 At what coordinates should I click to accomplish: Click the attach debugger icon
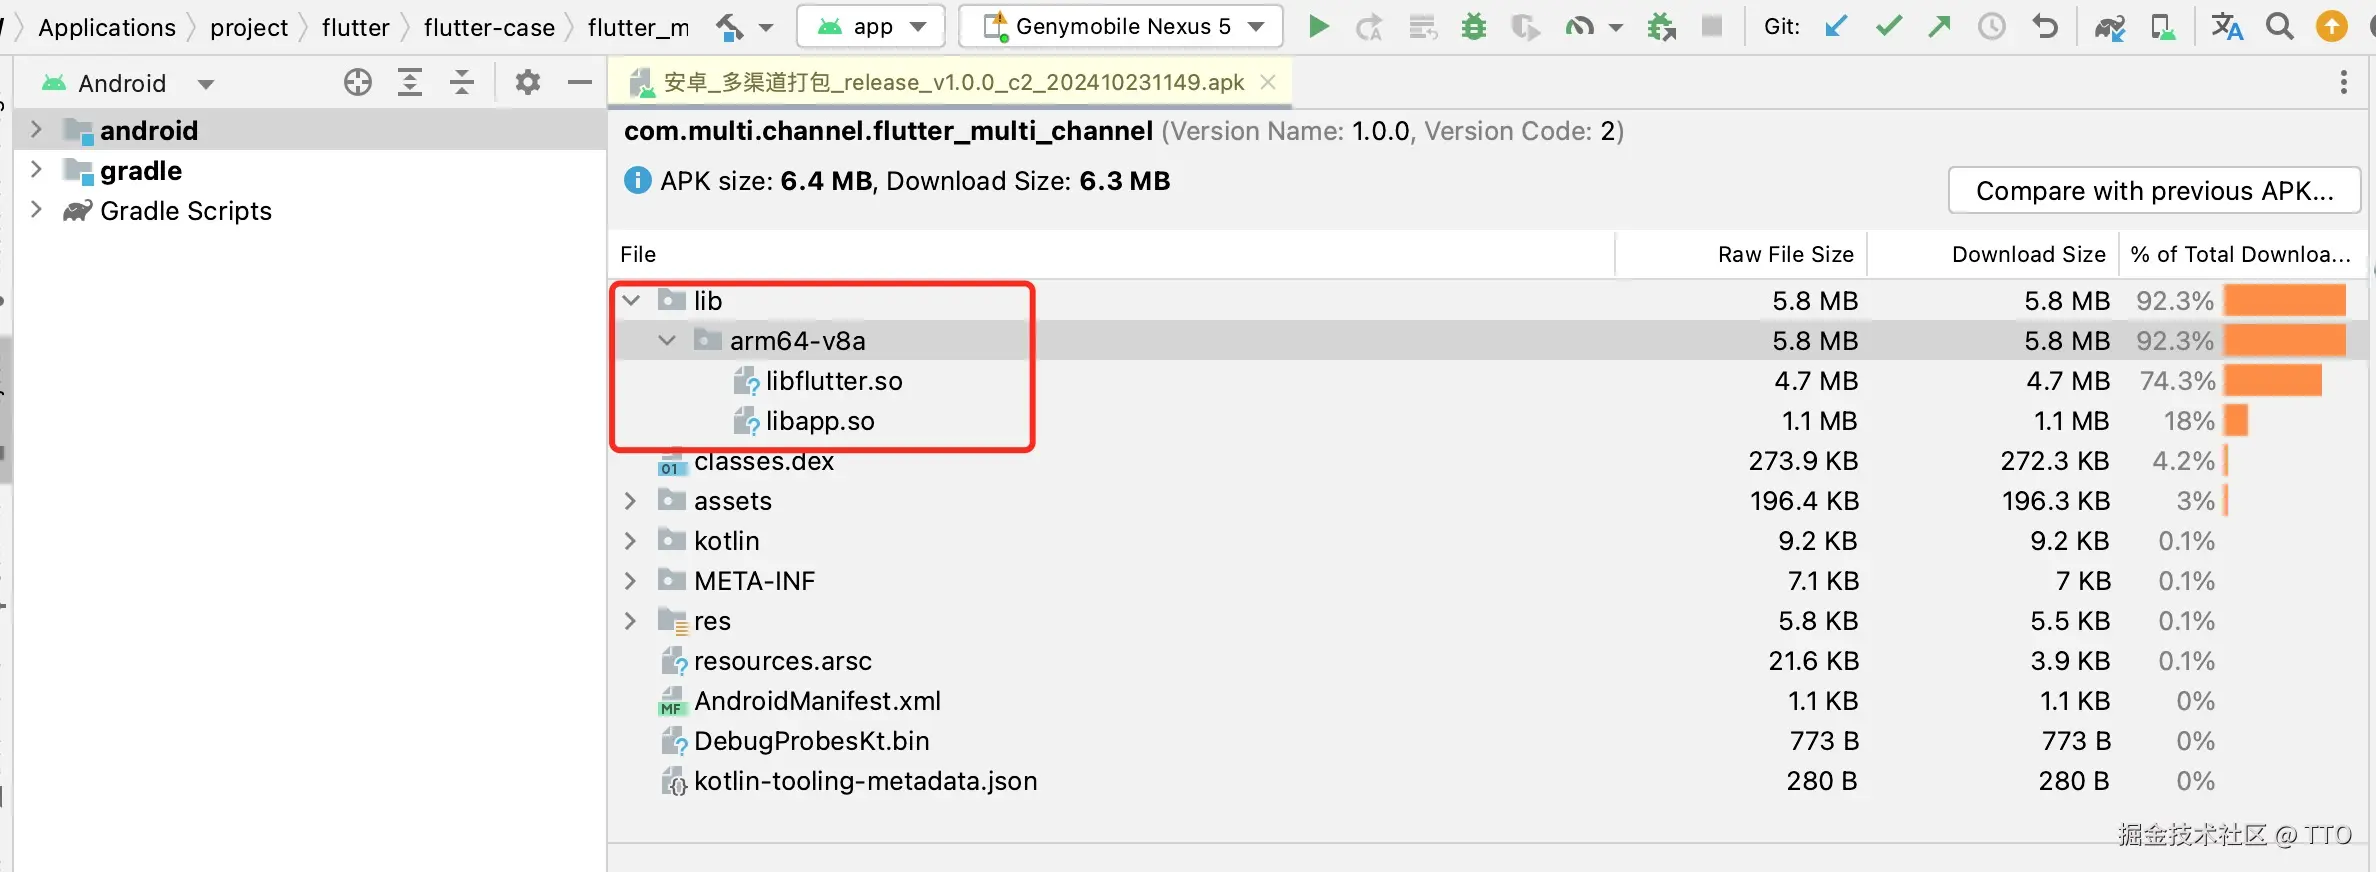tap(1662, 27)
